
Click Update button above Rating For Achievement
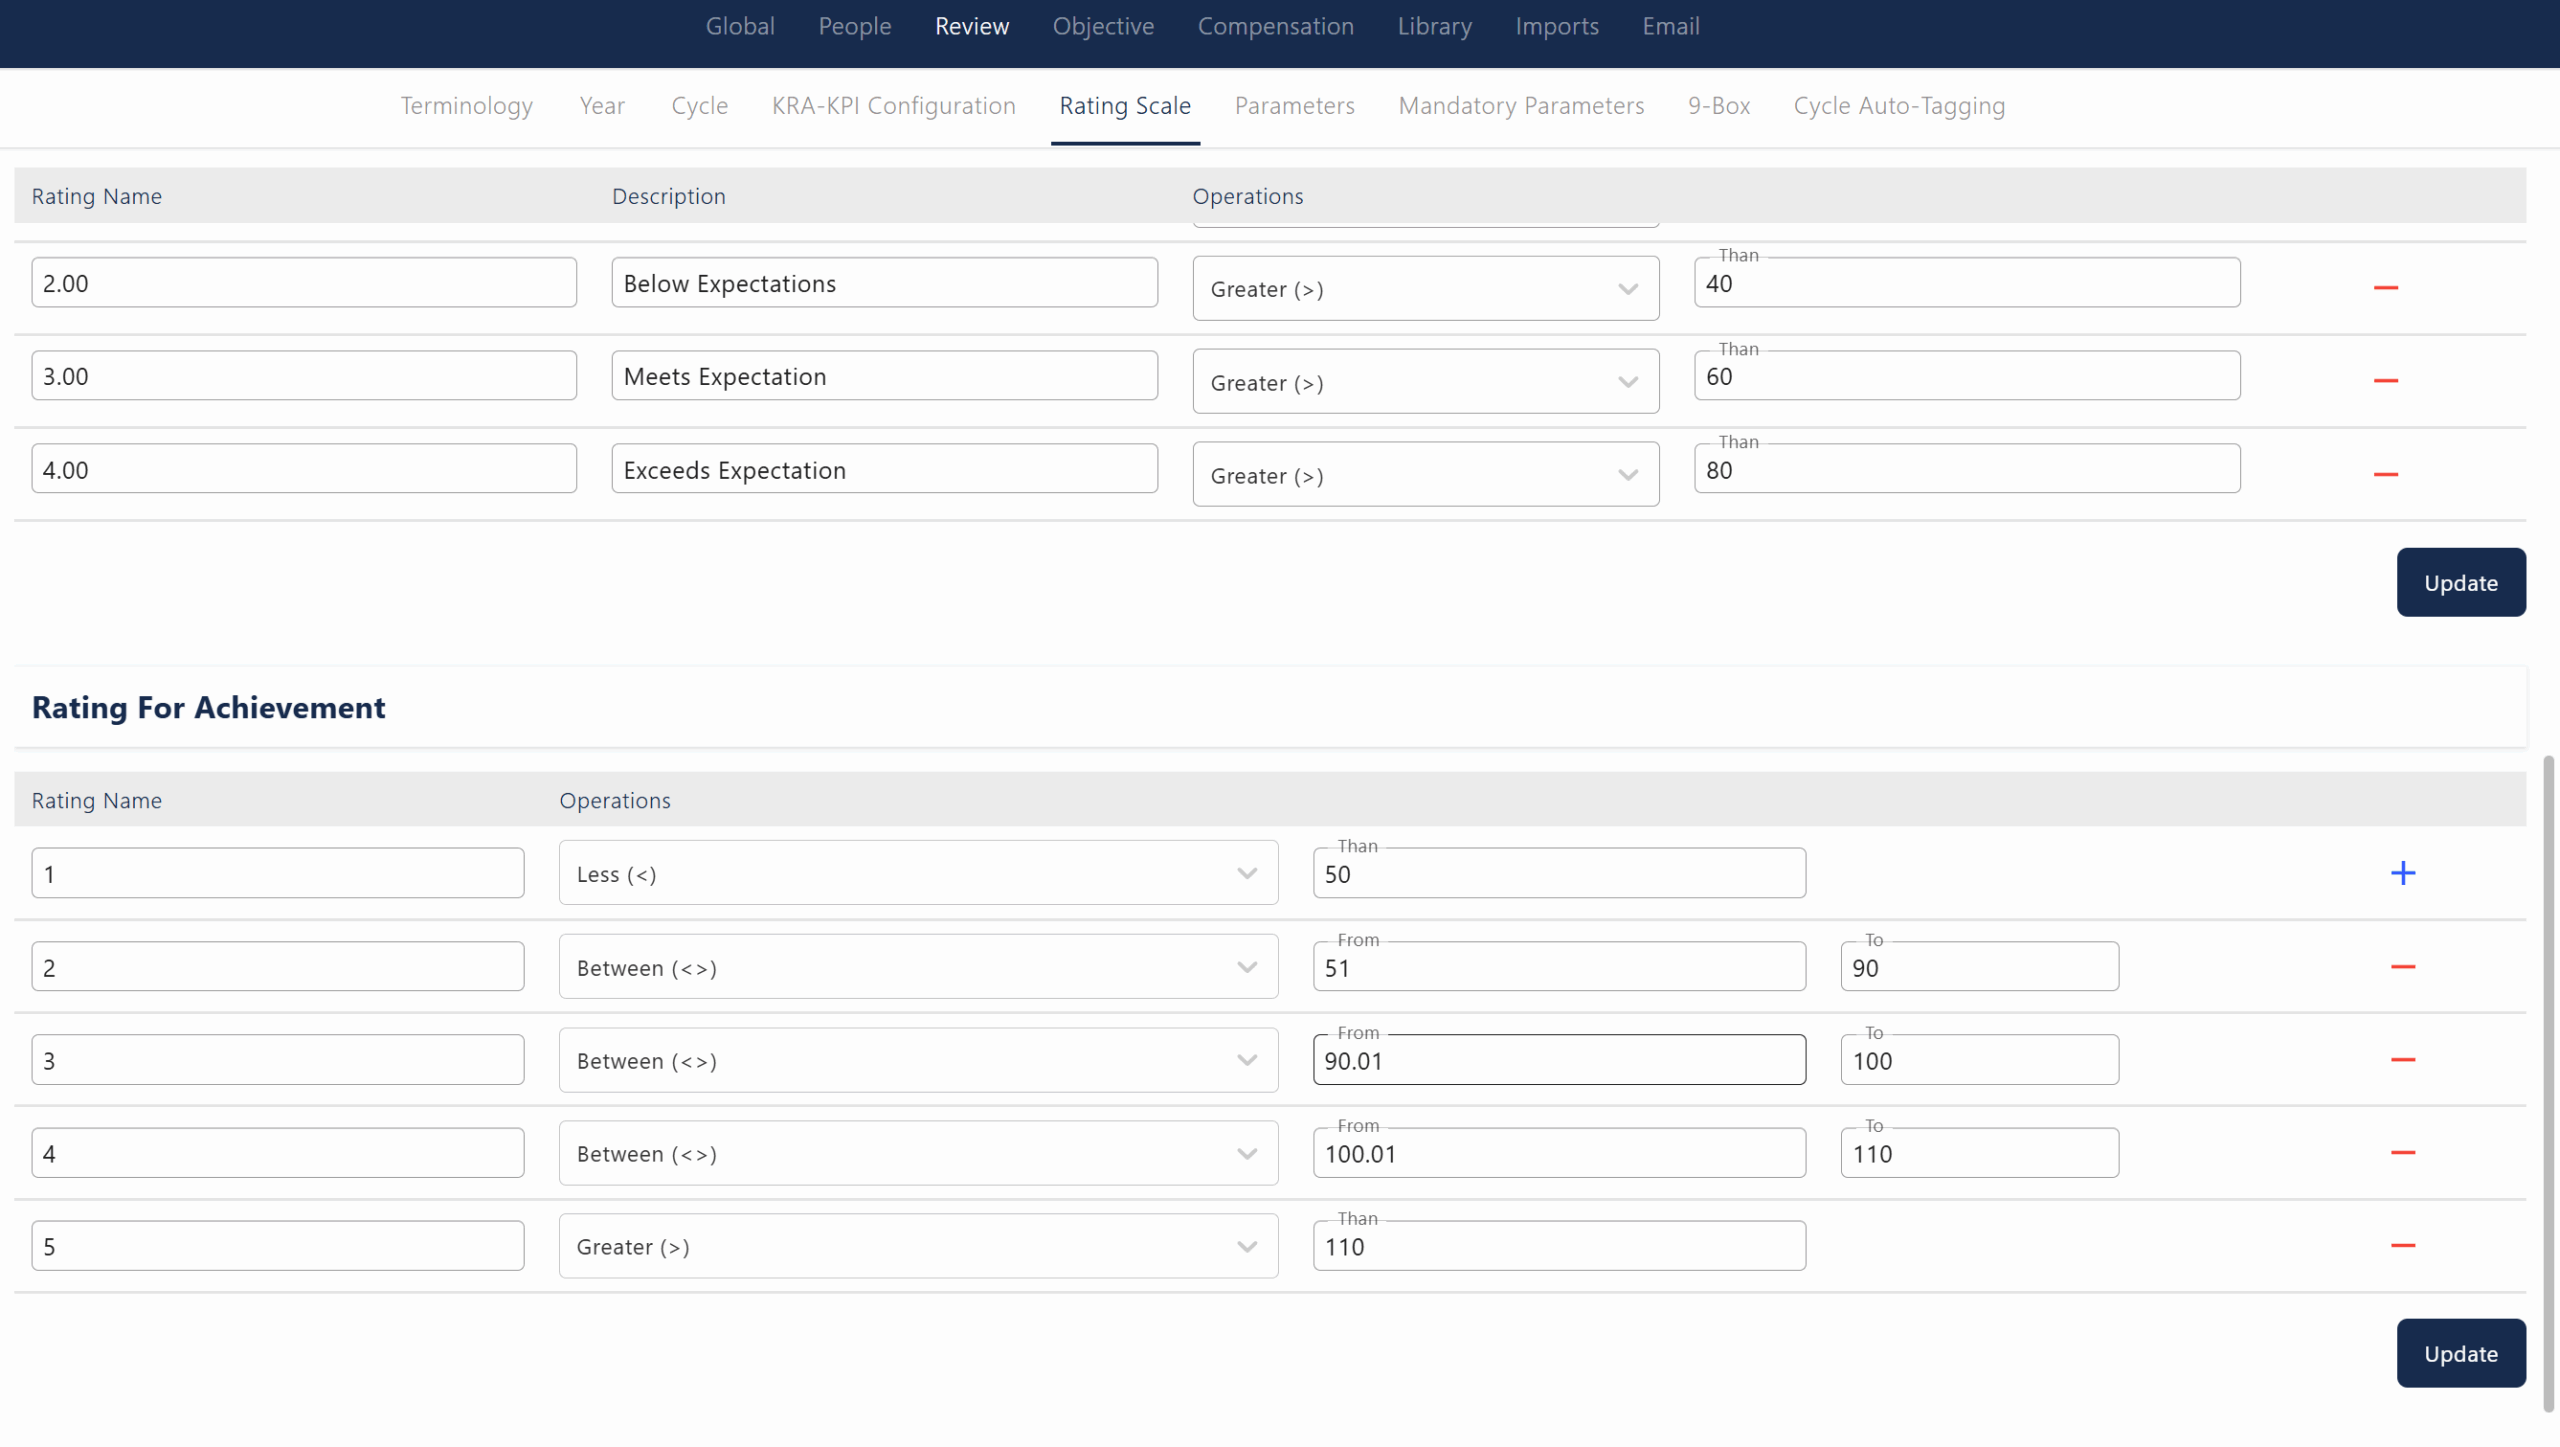point(2461,583)
